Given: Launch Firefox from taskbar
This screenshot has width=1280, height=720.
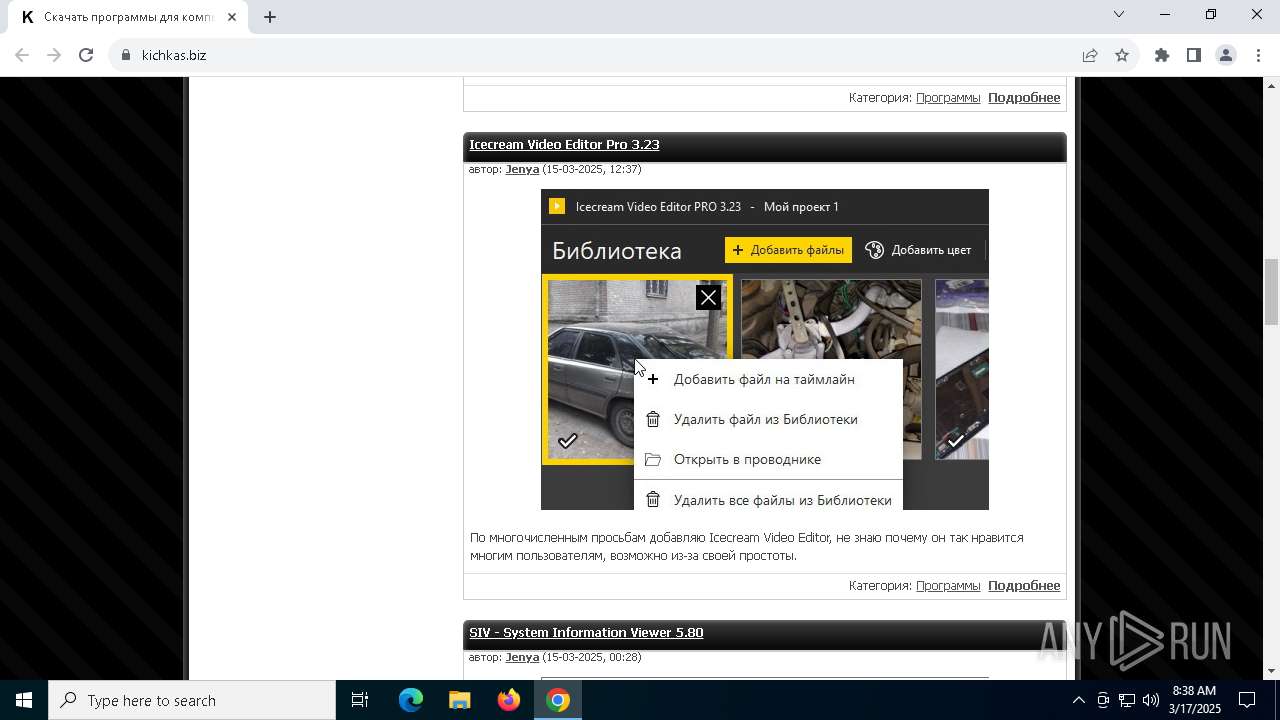Looking at the screenshot, I should [509, 700].
